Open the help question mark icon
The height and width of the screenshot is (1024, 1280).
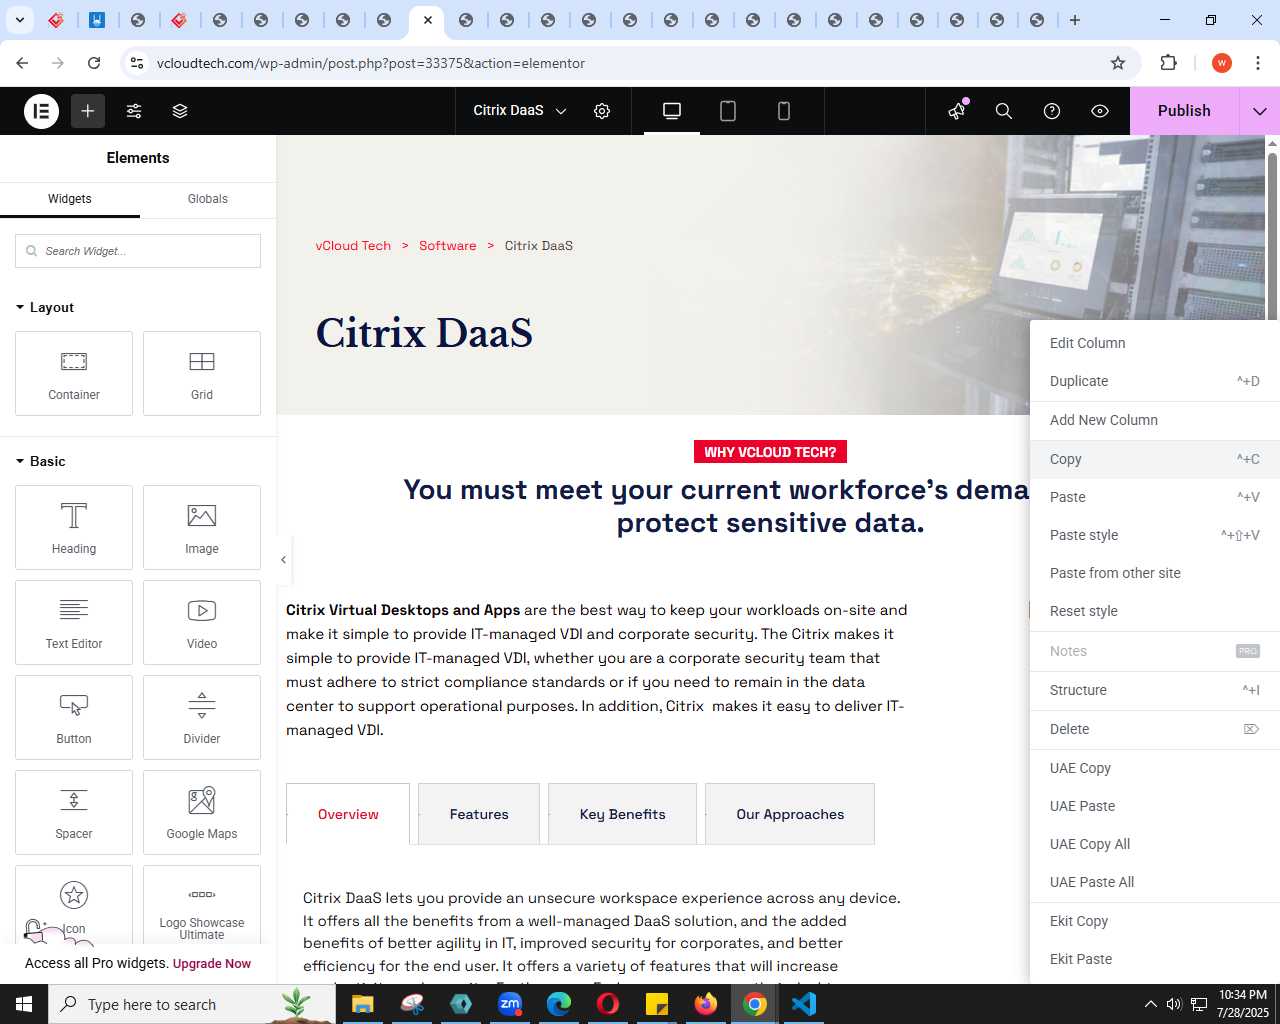click(x=1052, y=111)
